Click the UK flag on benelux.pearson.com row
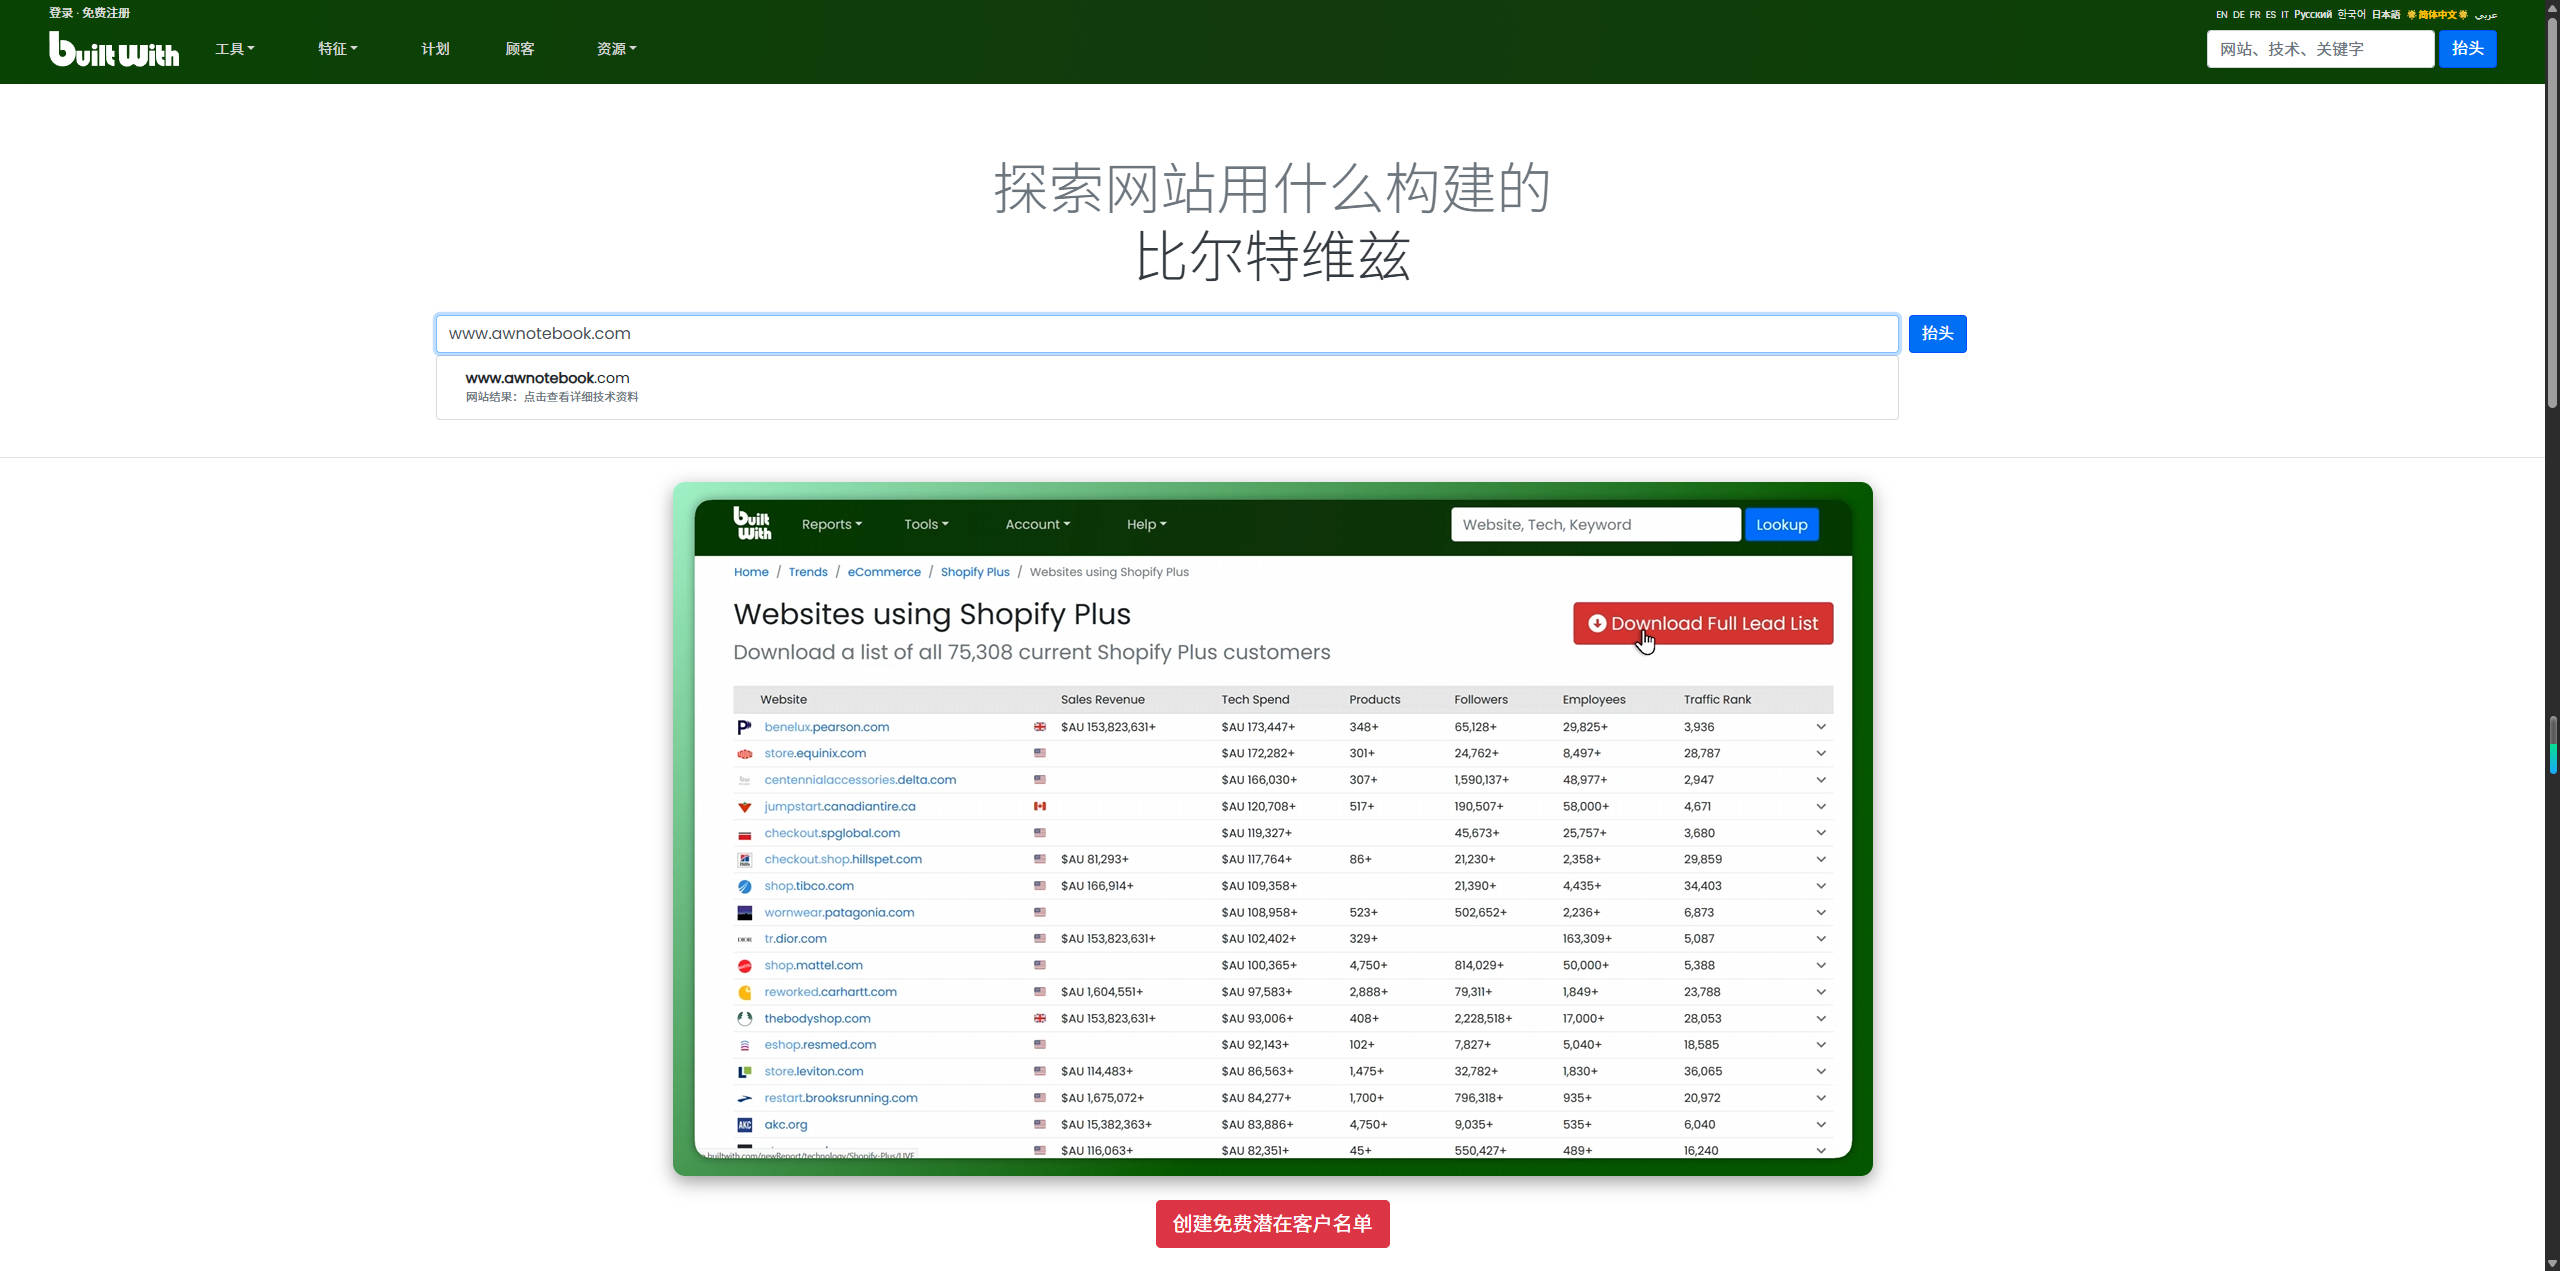This screenshot has height=1271, width=2560. click(1040, 727)
